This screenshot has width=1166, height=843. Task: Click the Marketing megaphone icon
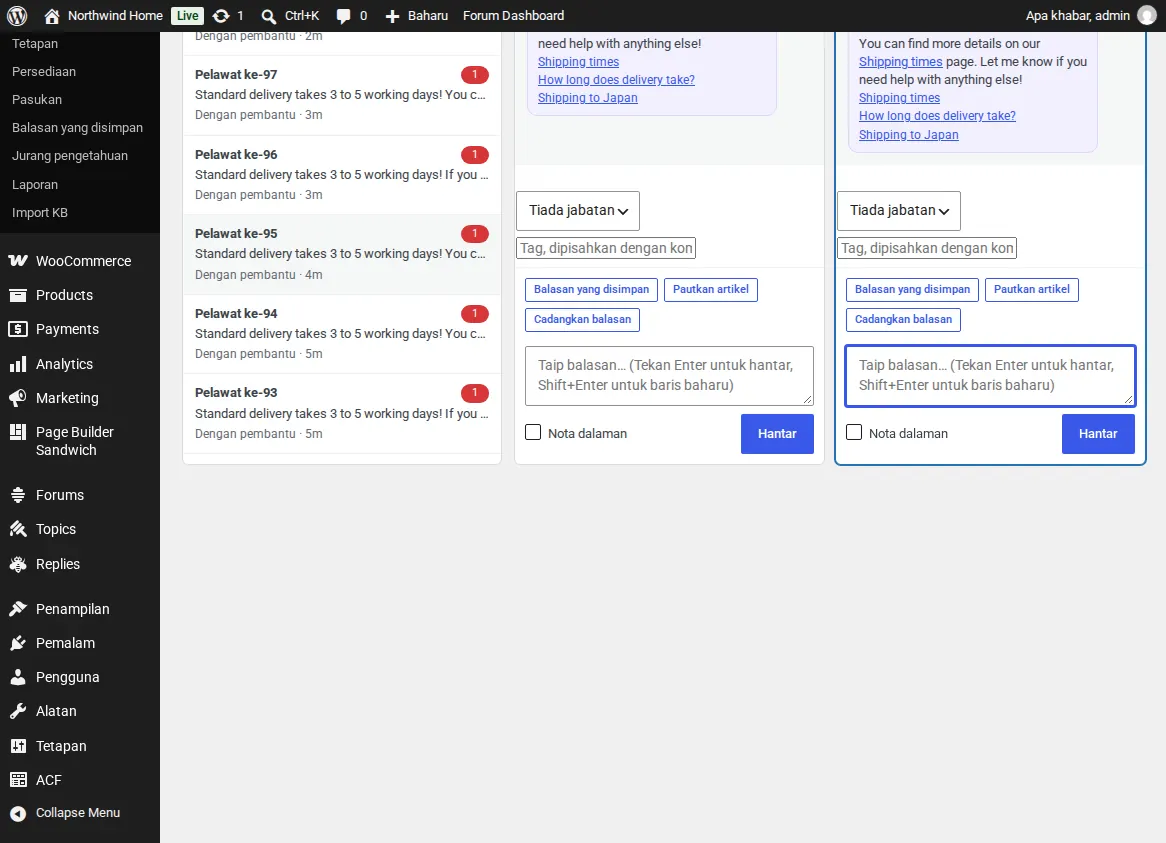[18, 398]
